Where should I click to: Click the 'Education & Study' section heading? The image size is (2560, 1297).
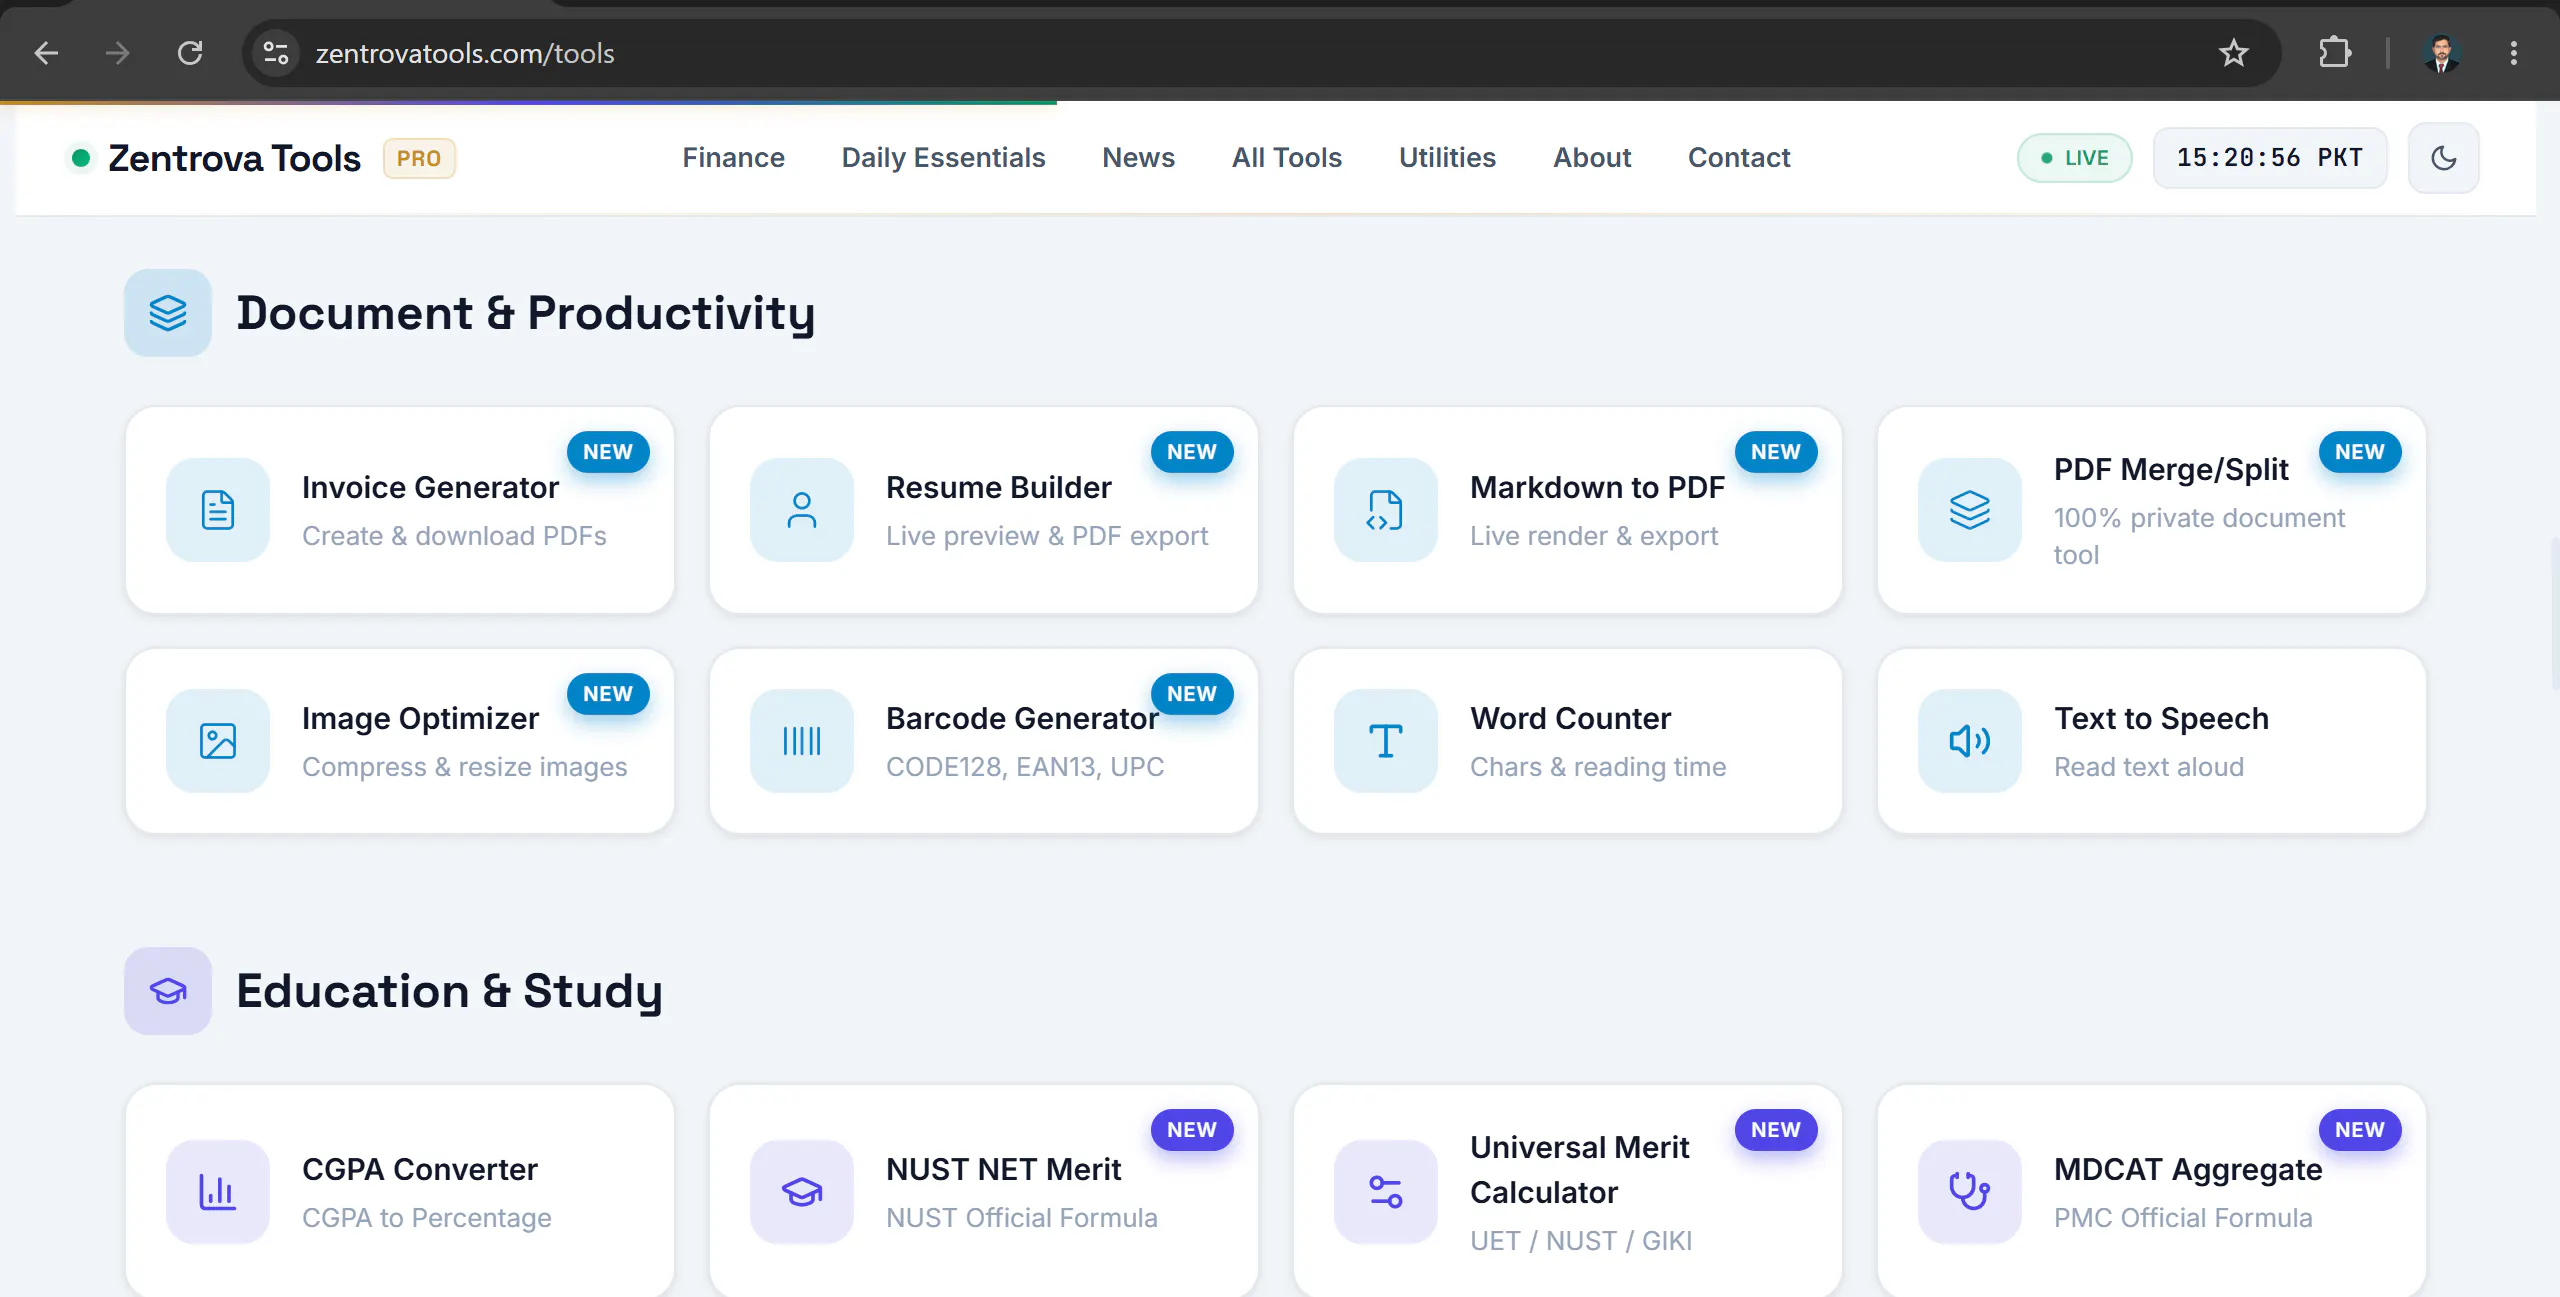click(449, 991)
